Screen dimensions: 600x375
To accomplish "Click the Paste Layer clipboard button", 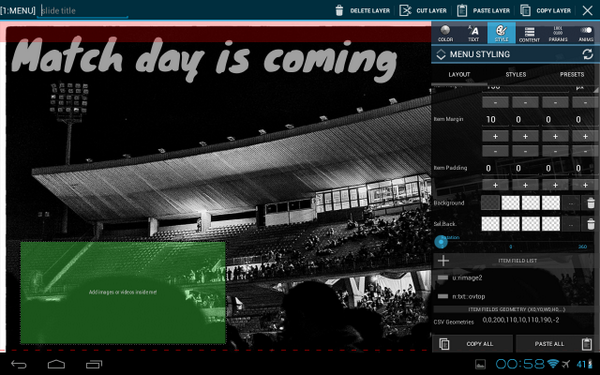I will [483, 11].
